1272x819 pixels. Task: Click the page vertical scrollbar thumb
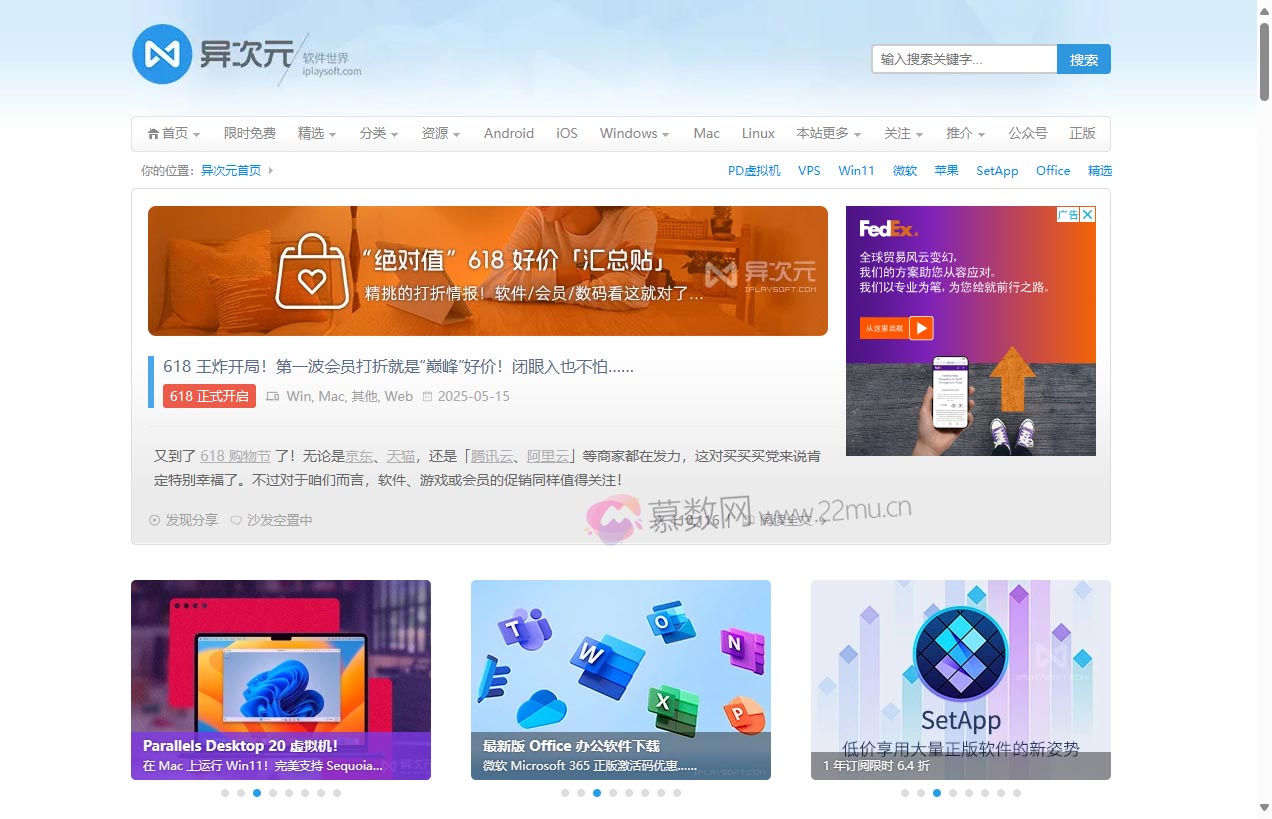tap(1264, 60)
